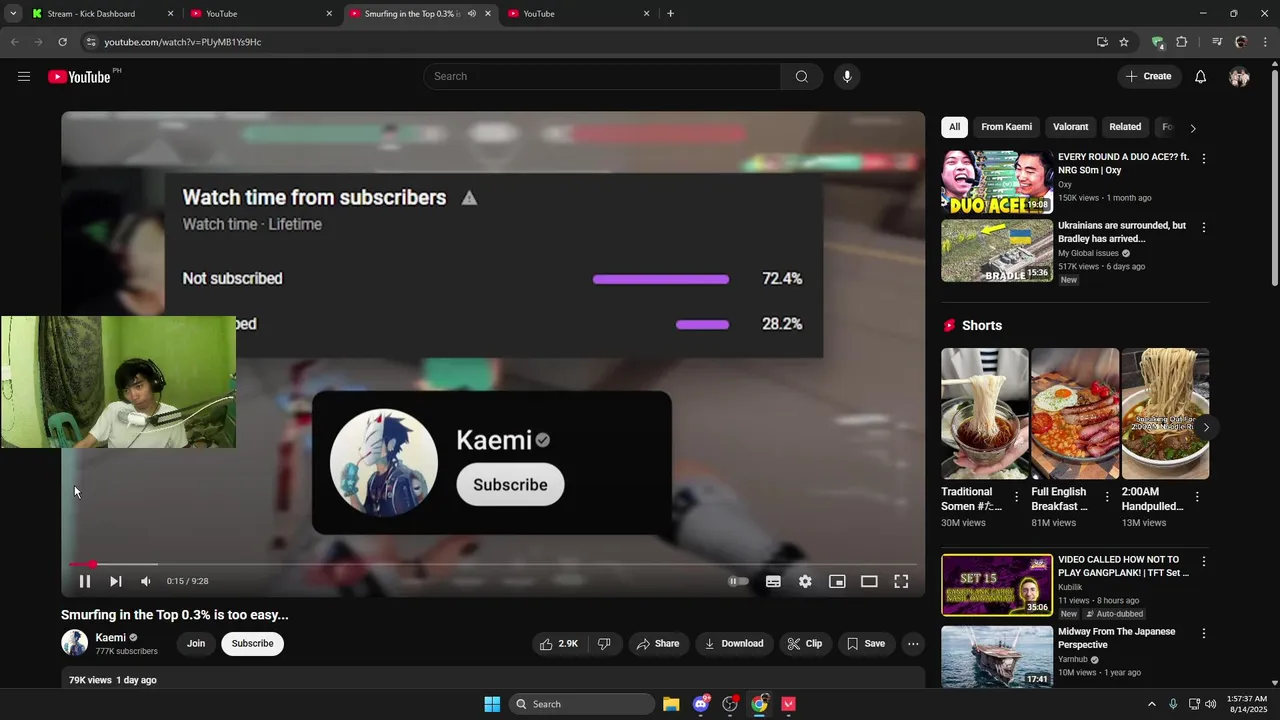The image size is (1280, 720).
Task: Open Full English Breakfast short
Action: [x=1075, y=414]
